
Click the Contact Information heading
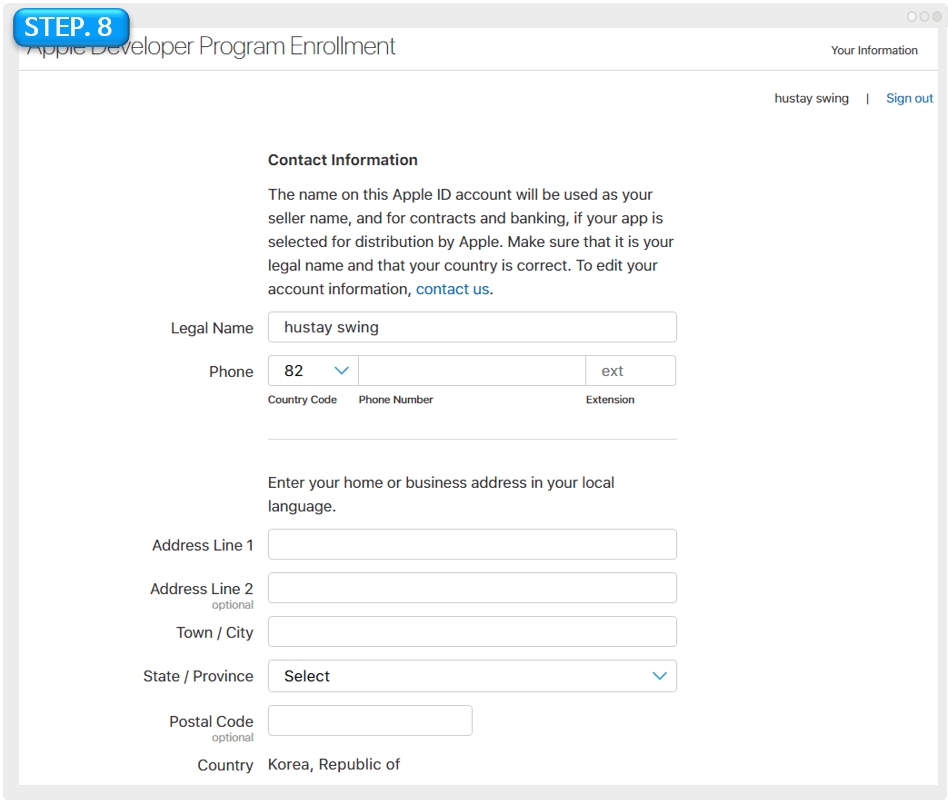[343, 160]
